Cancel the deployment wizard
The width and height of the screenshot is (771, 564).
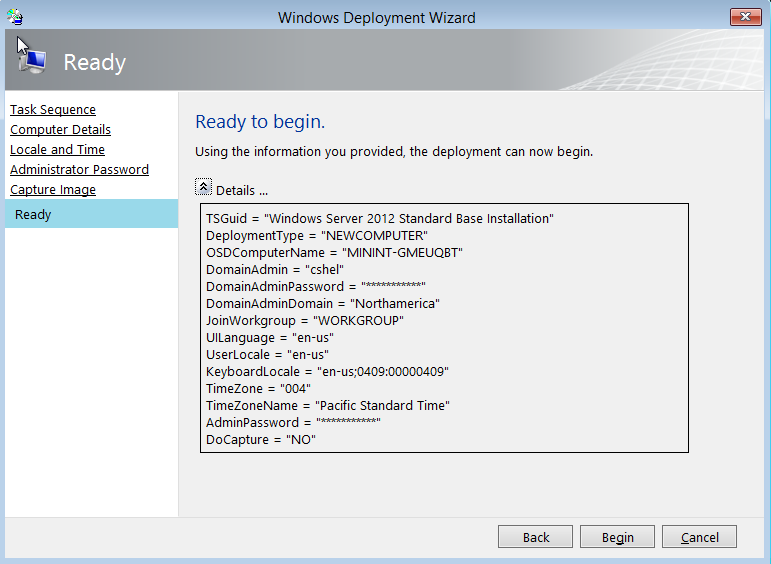[699, 537]
